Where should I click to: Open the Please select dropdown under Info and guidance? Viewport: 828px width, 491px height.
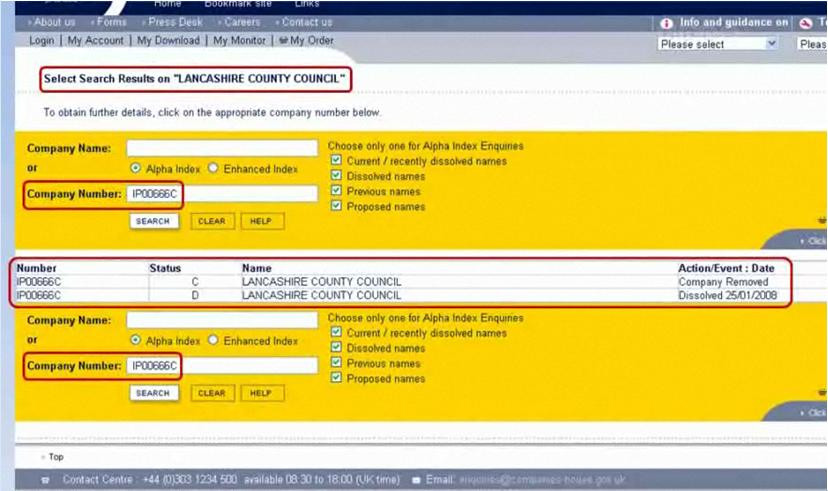coord(718,44)
